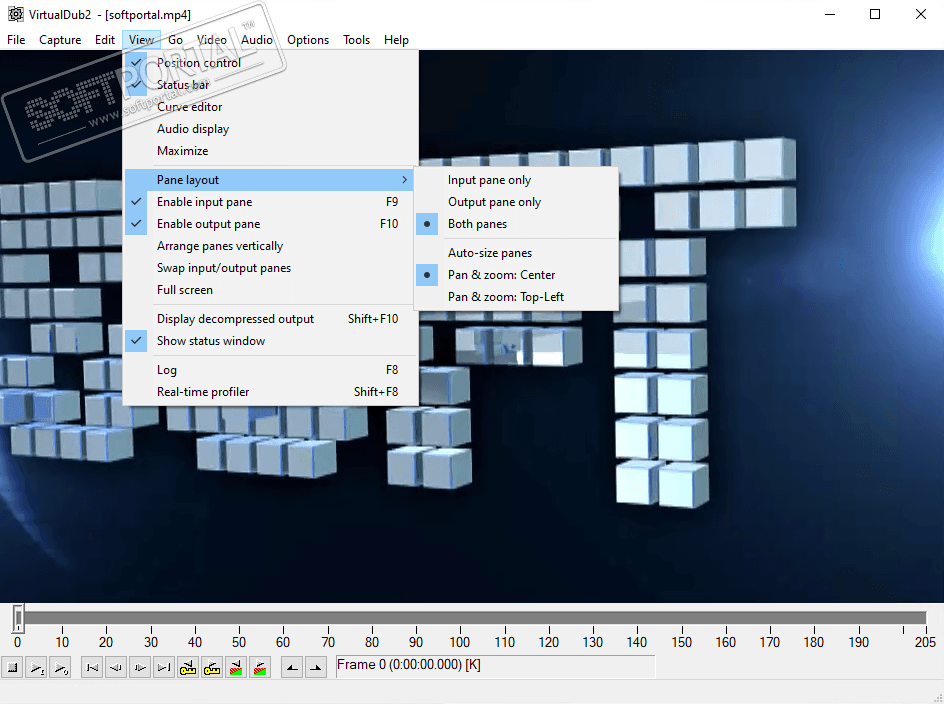
Task: Click the VirtualDub2 gear application icon
Action: point(15,14)
